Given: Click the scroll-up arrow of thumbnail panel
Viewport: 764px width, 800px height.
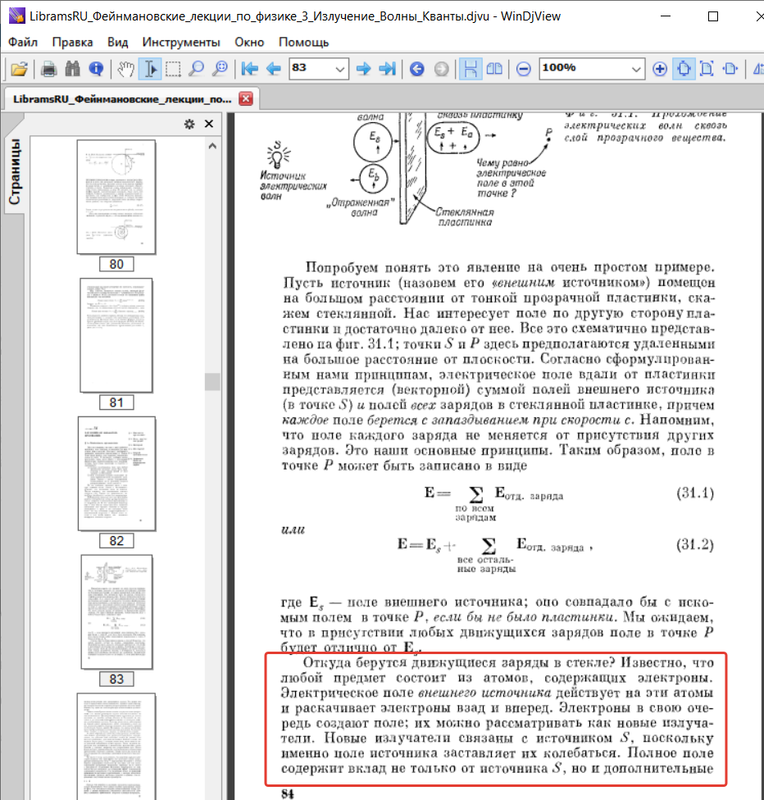Looking at the screenshot, I should pyautogui.click(x=212, y=146).
